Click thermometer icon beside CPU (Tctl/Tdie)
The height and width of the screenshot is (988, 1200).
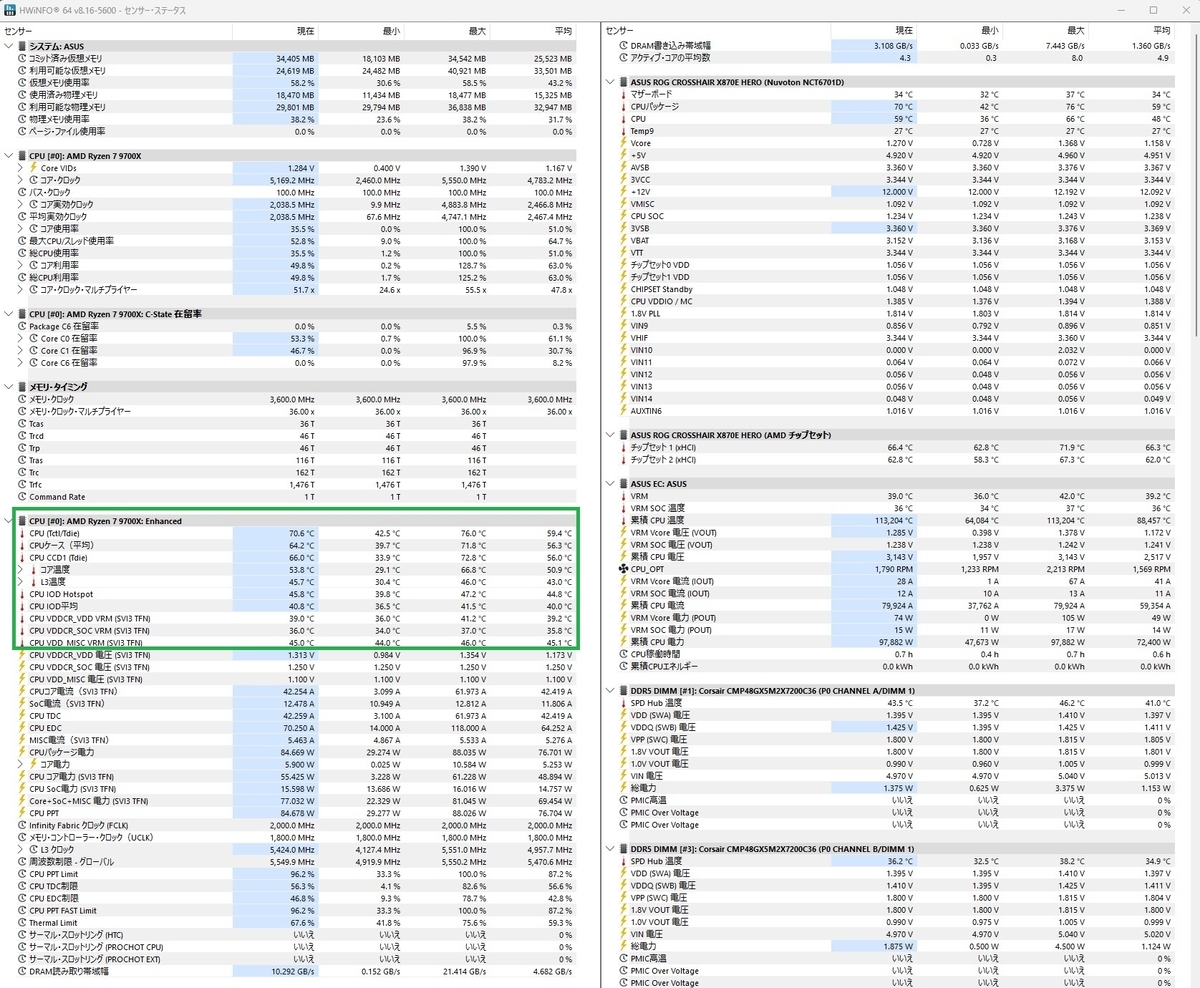coord(22,533)
